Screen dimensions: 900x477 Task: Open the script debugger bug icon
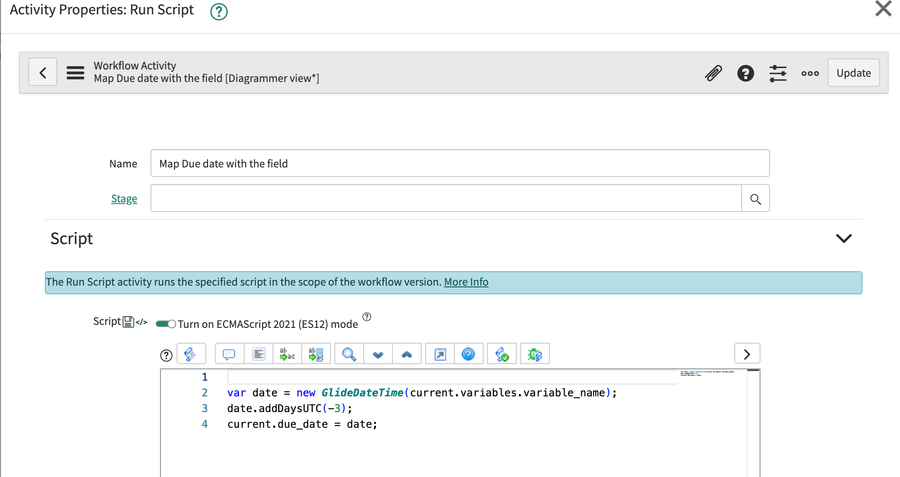pyautogui.click(x=535, y=354)
